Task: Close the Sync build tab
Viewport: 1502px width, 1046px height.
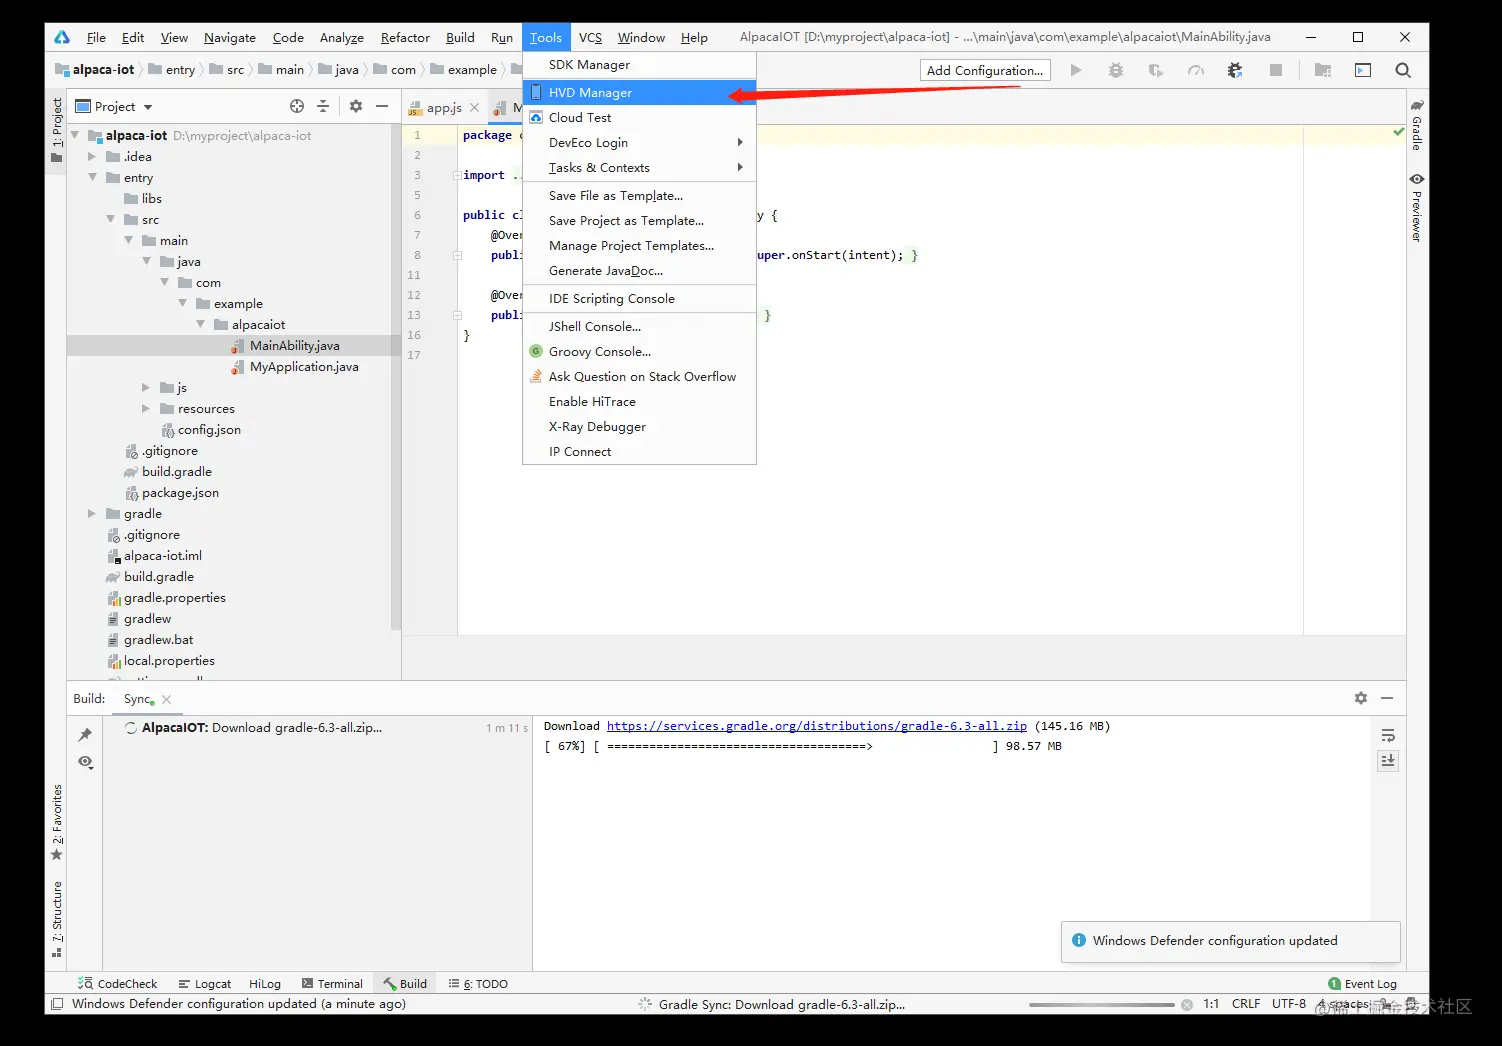Action: pyautogui.click(x=167, y=699)
